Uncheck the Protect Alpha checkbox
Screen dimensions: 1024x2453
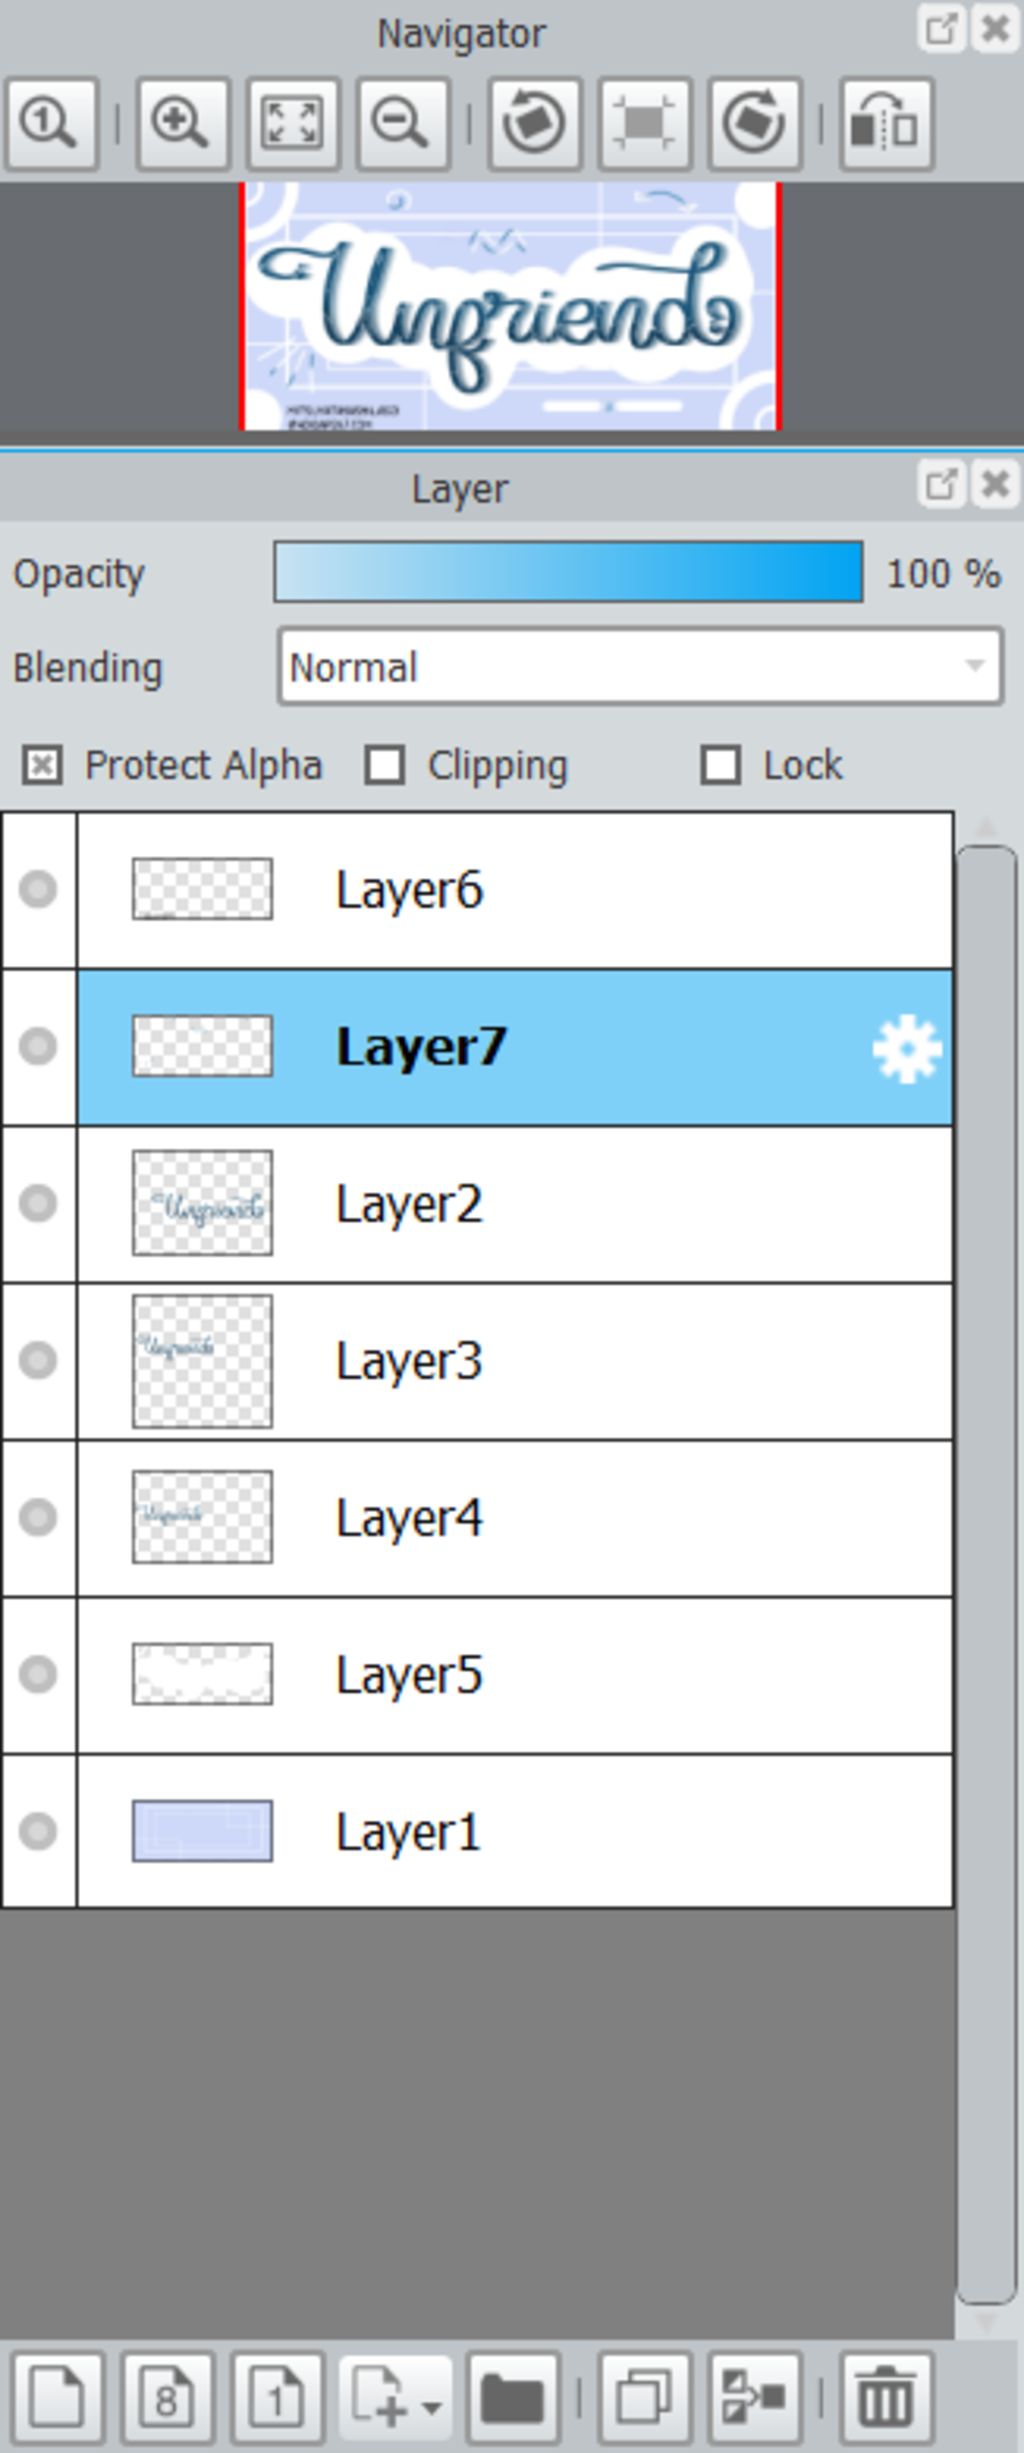click(42, 766)
